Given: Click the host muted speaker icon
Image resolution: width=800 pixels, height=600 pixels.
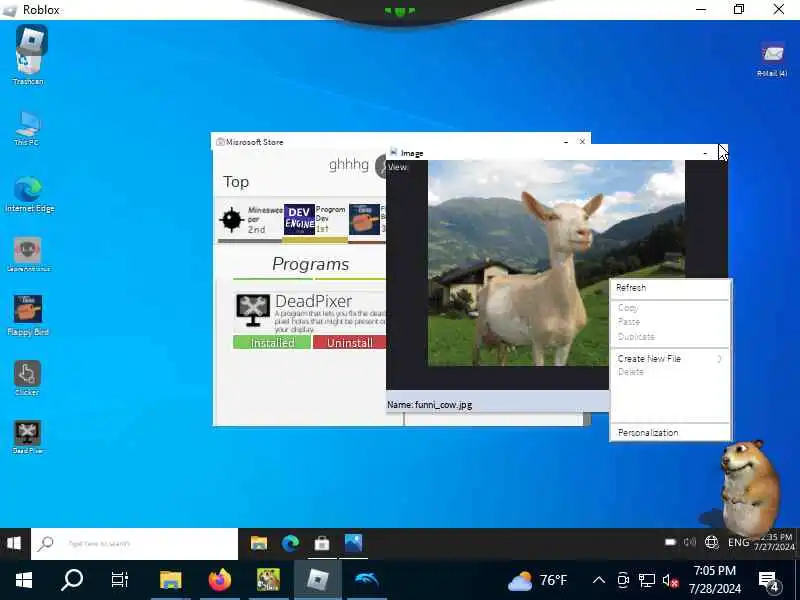Looking at the screenshot, I should click(670, 580).
